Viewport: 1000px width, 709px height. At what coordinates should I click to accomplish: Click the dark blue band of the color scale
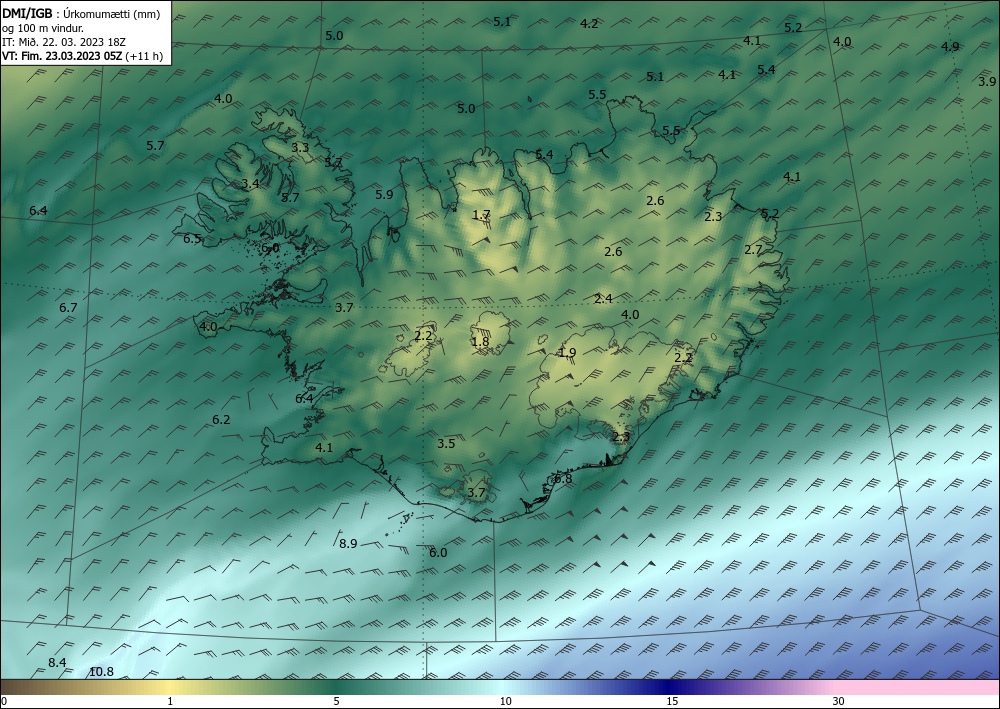tap(670, 687)
